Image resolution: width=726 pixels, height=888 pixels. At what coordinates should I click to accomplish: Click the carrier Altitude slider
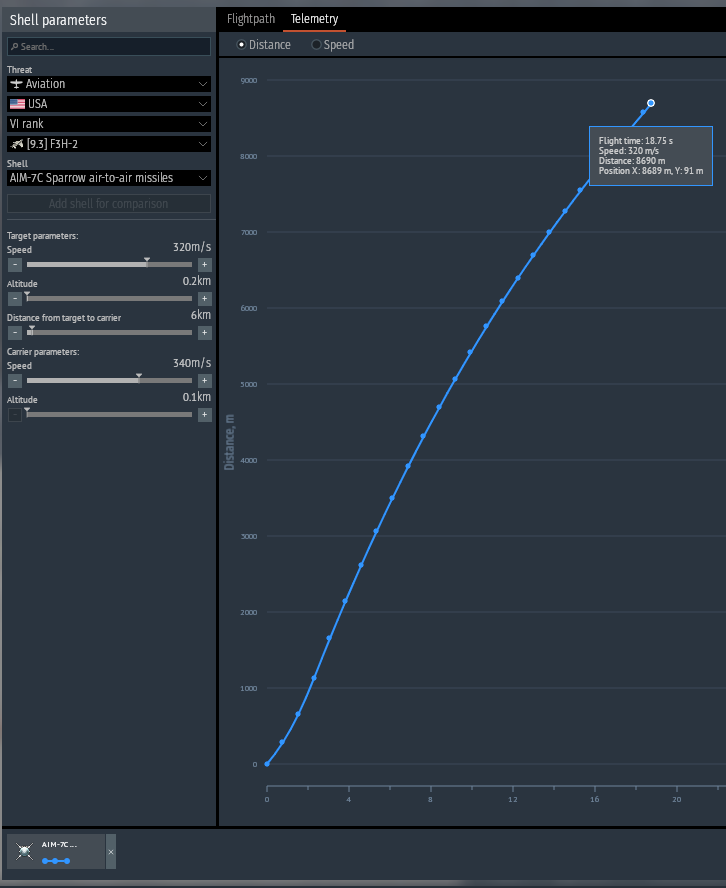click(x=109, y=415)
